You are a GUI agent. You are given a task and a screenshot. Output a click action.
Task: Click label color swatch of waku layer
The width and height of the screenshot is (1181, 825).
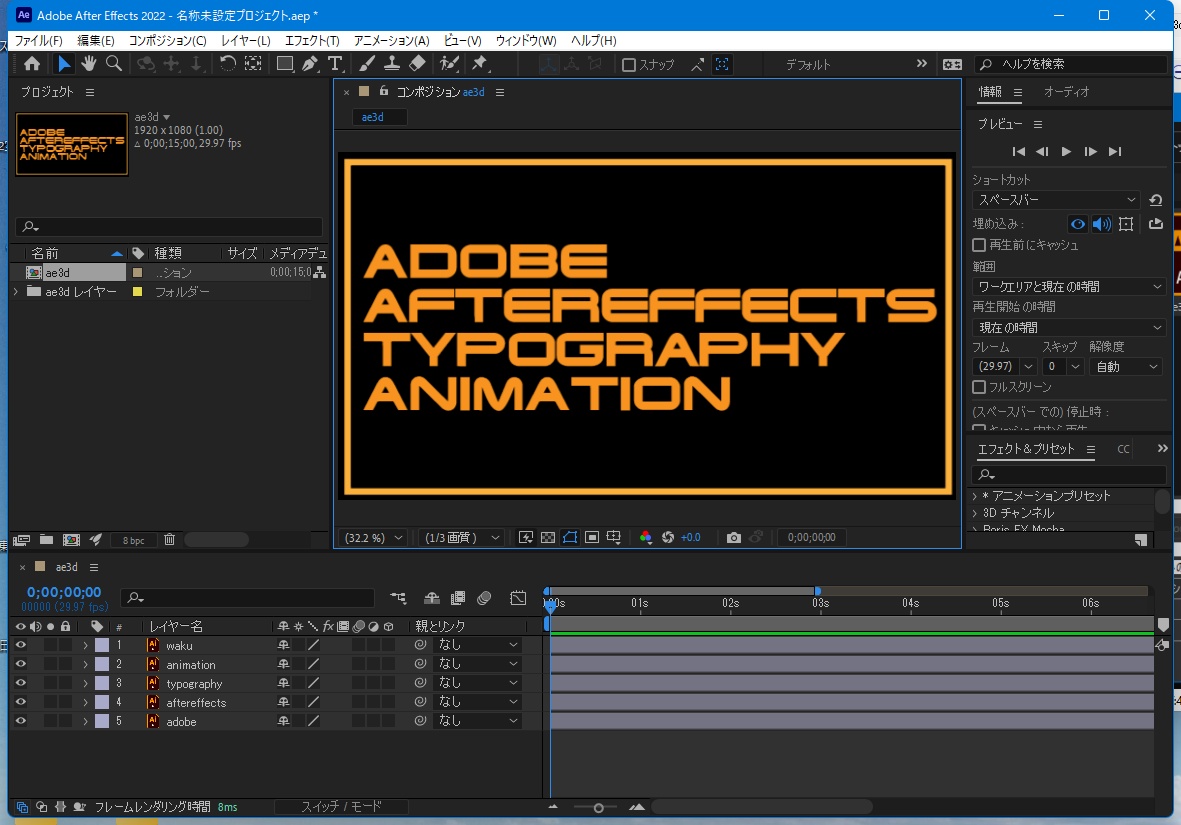tap(102, 646)
